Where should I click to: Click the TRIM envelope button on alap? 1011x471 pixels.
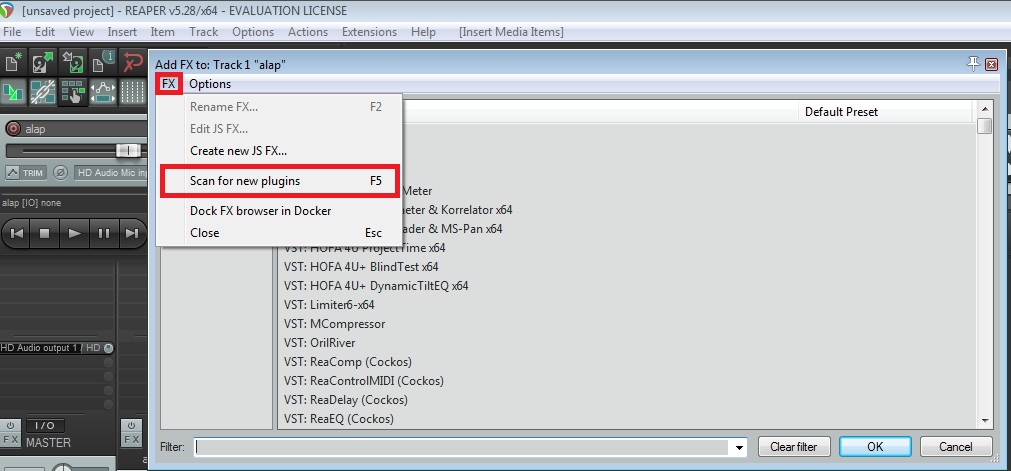(25, 173)
